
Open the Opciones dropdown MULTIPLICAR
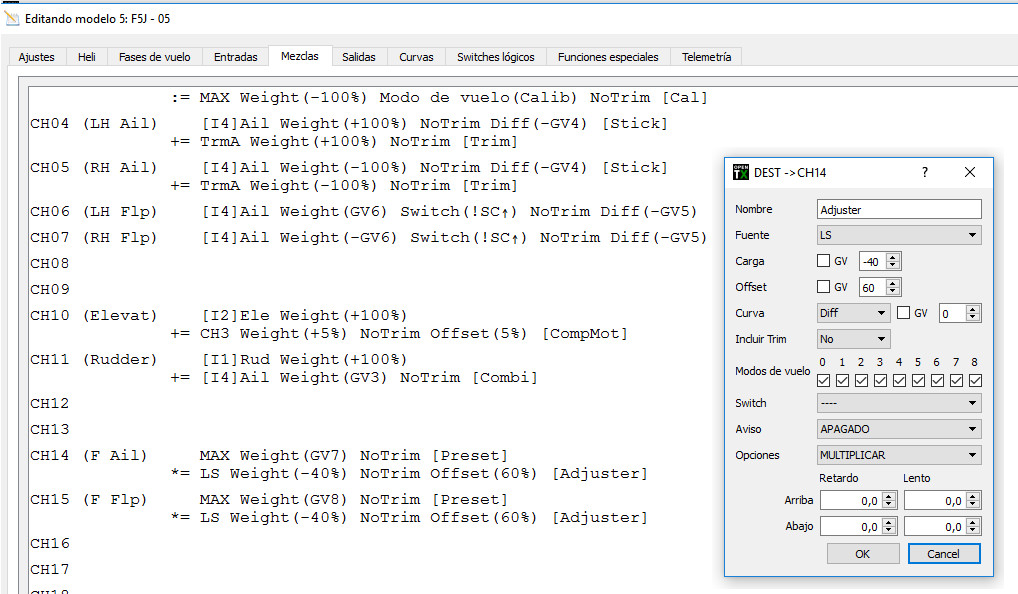[x=899, y=455]
